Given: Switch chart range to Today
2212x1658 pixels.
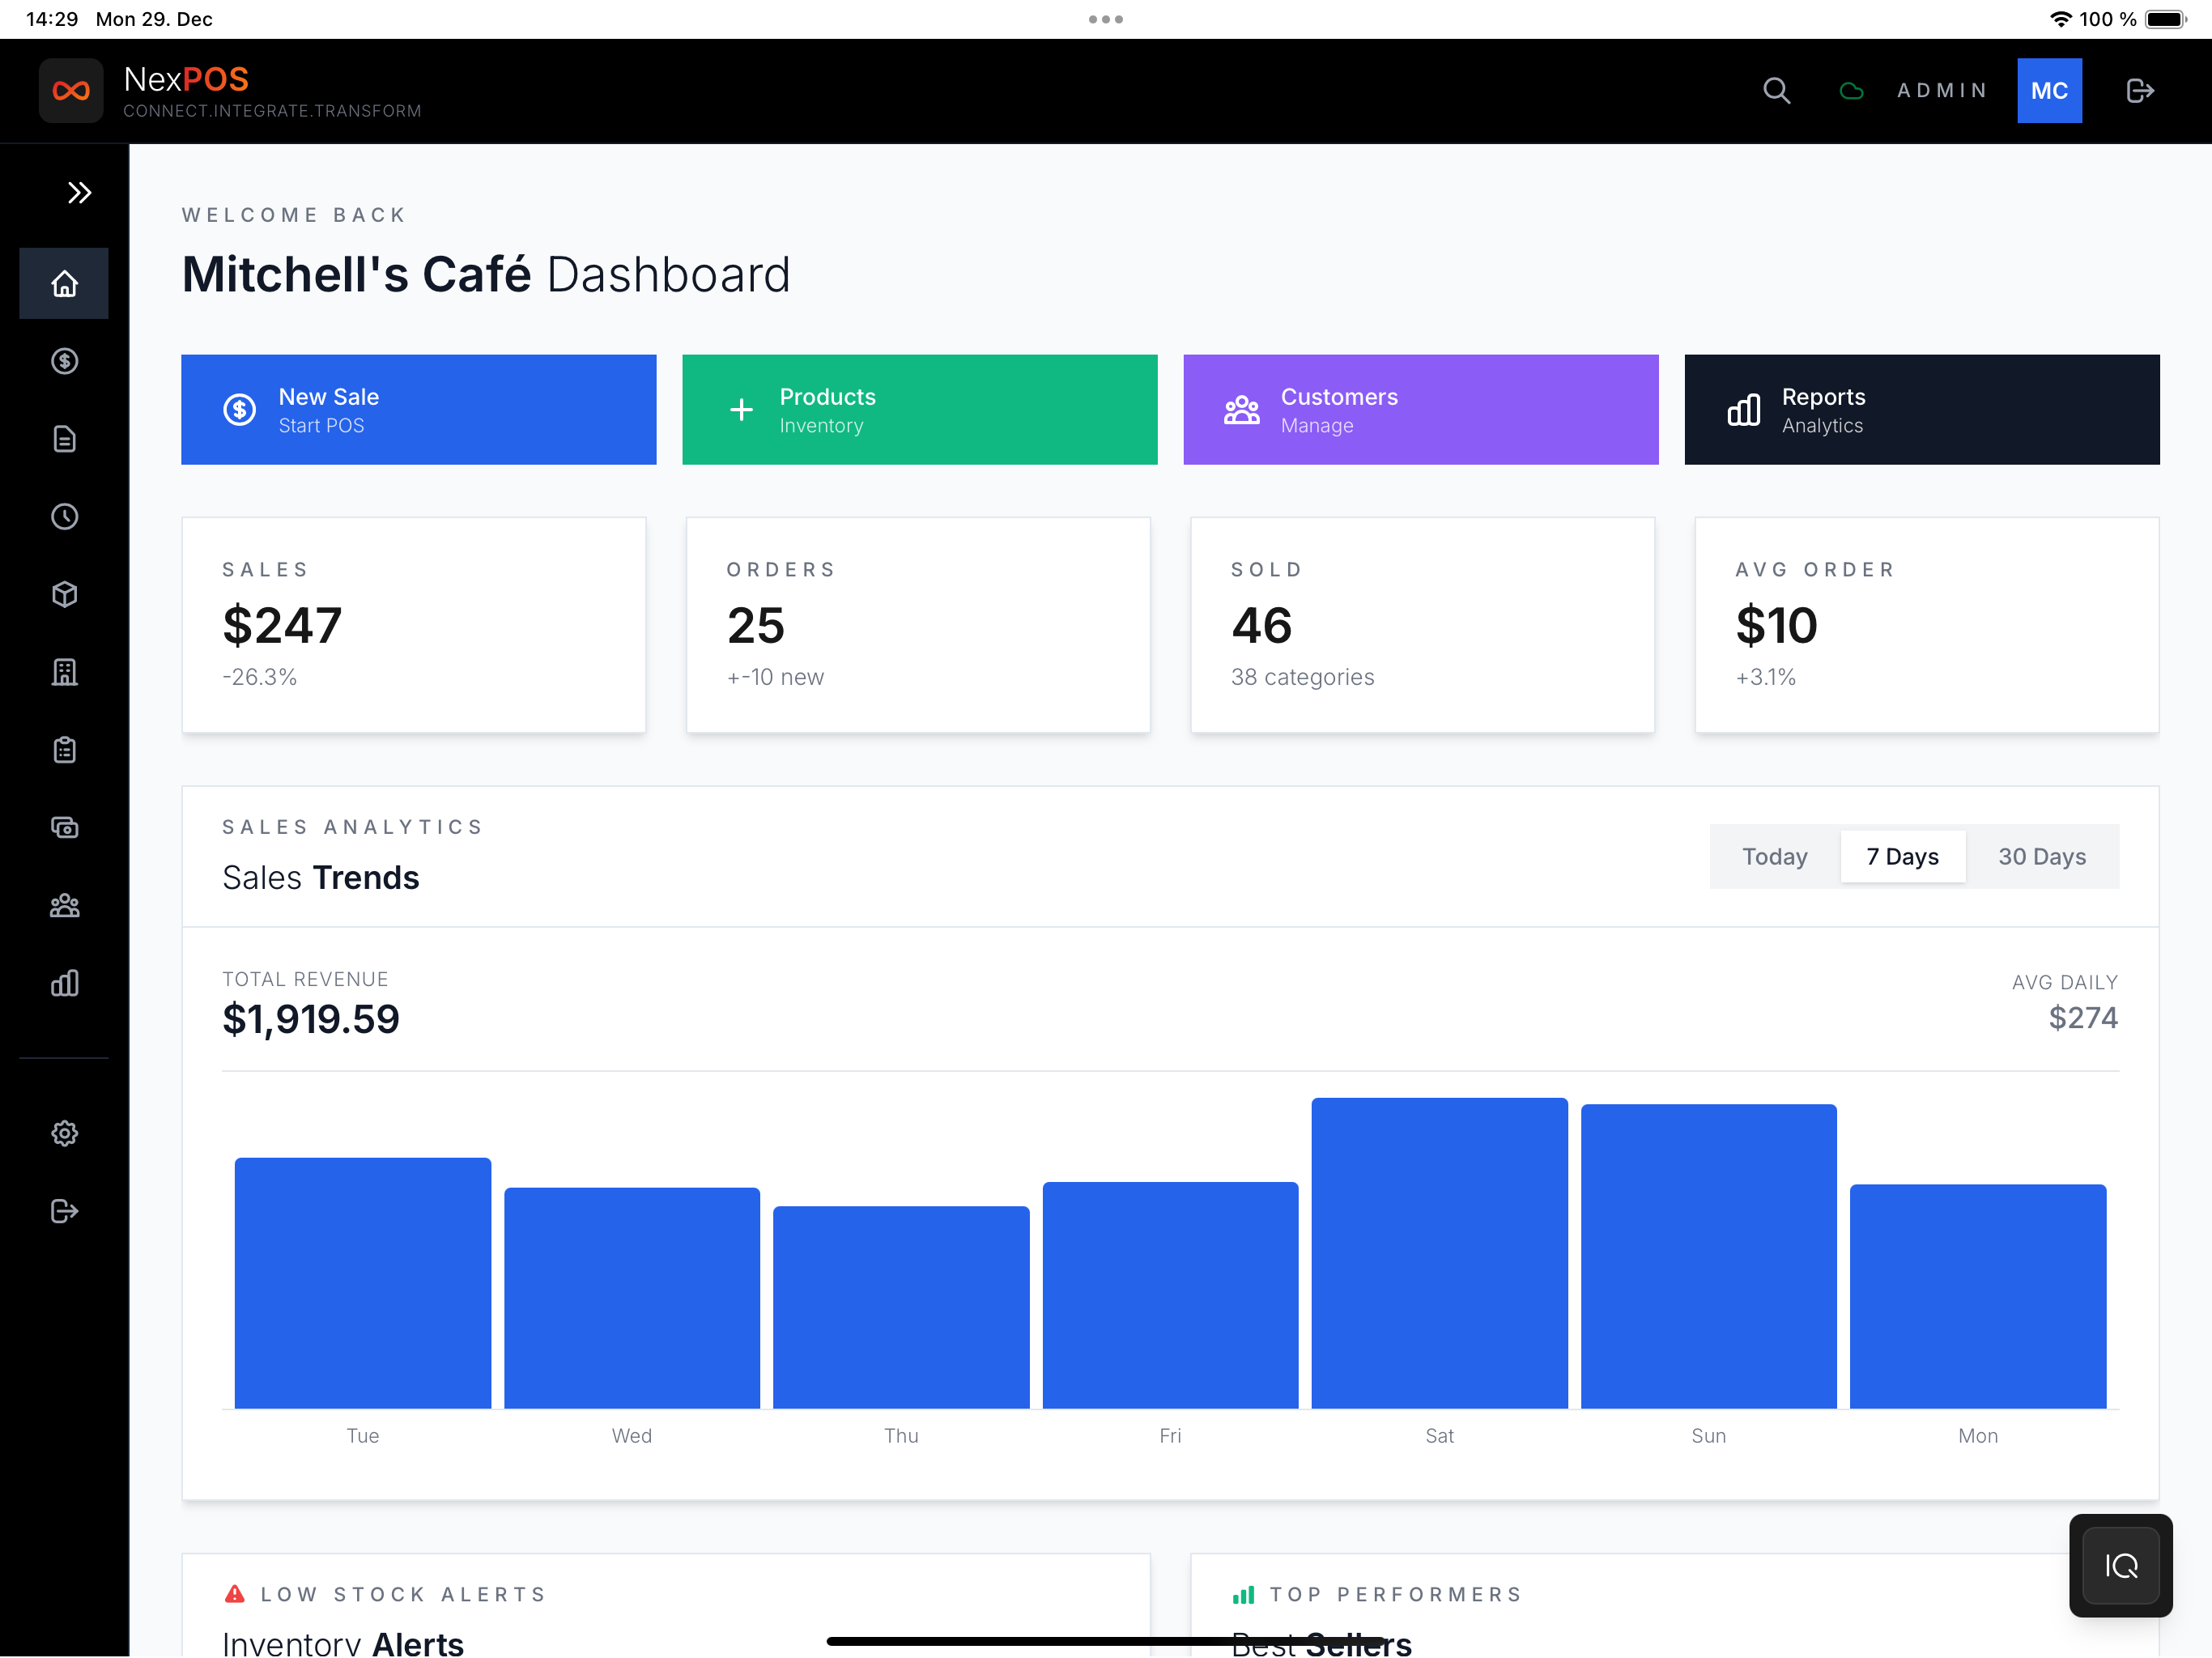Looking at the screenshot, I should (1774, 857).
